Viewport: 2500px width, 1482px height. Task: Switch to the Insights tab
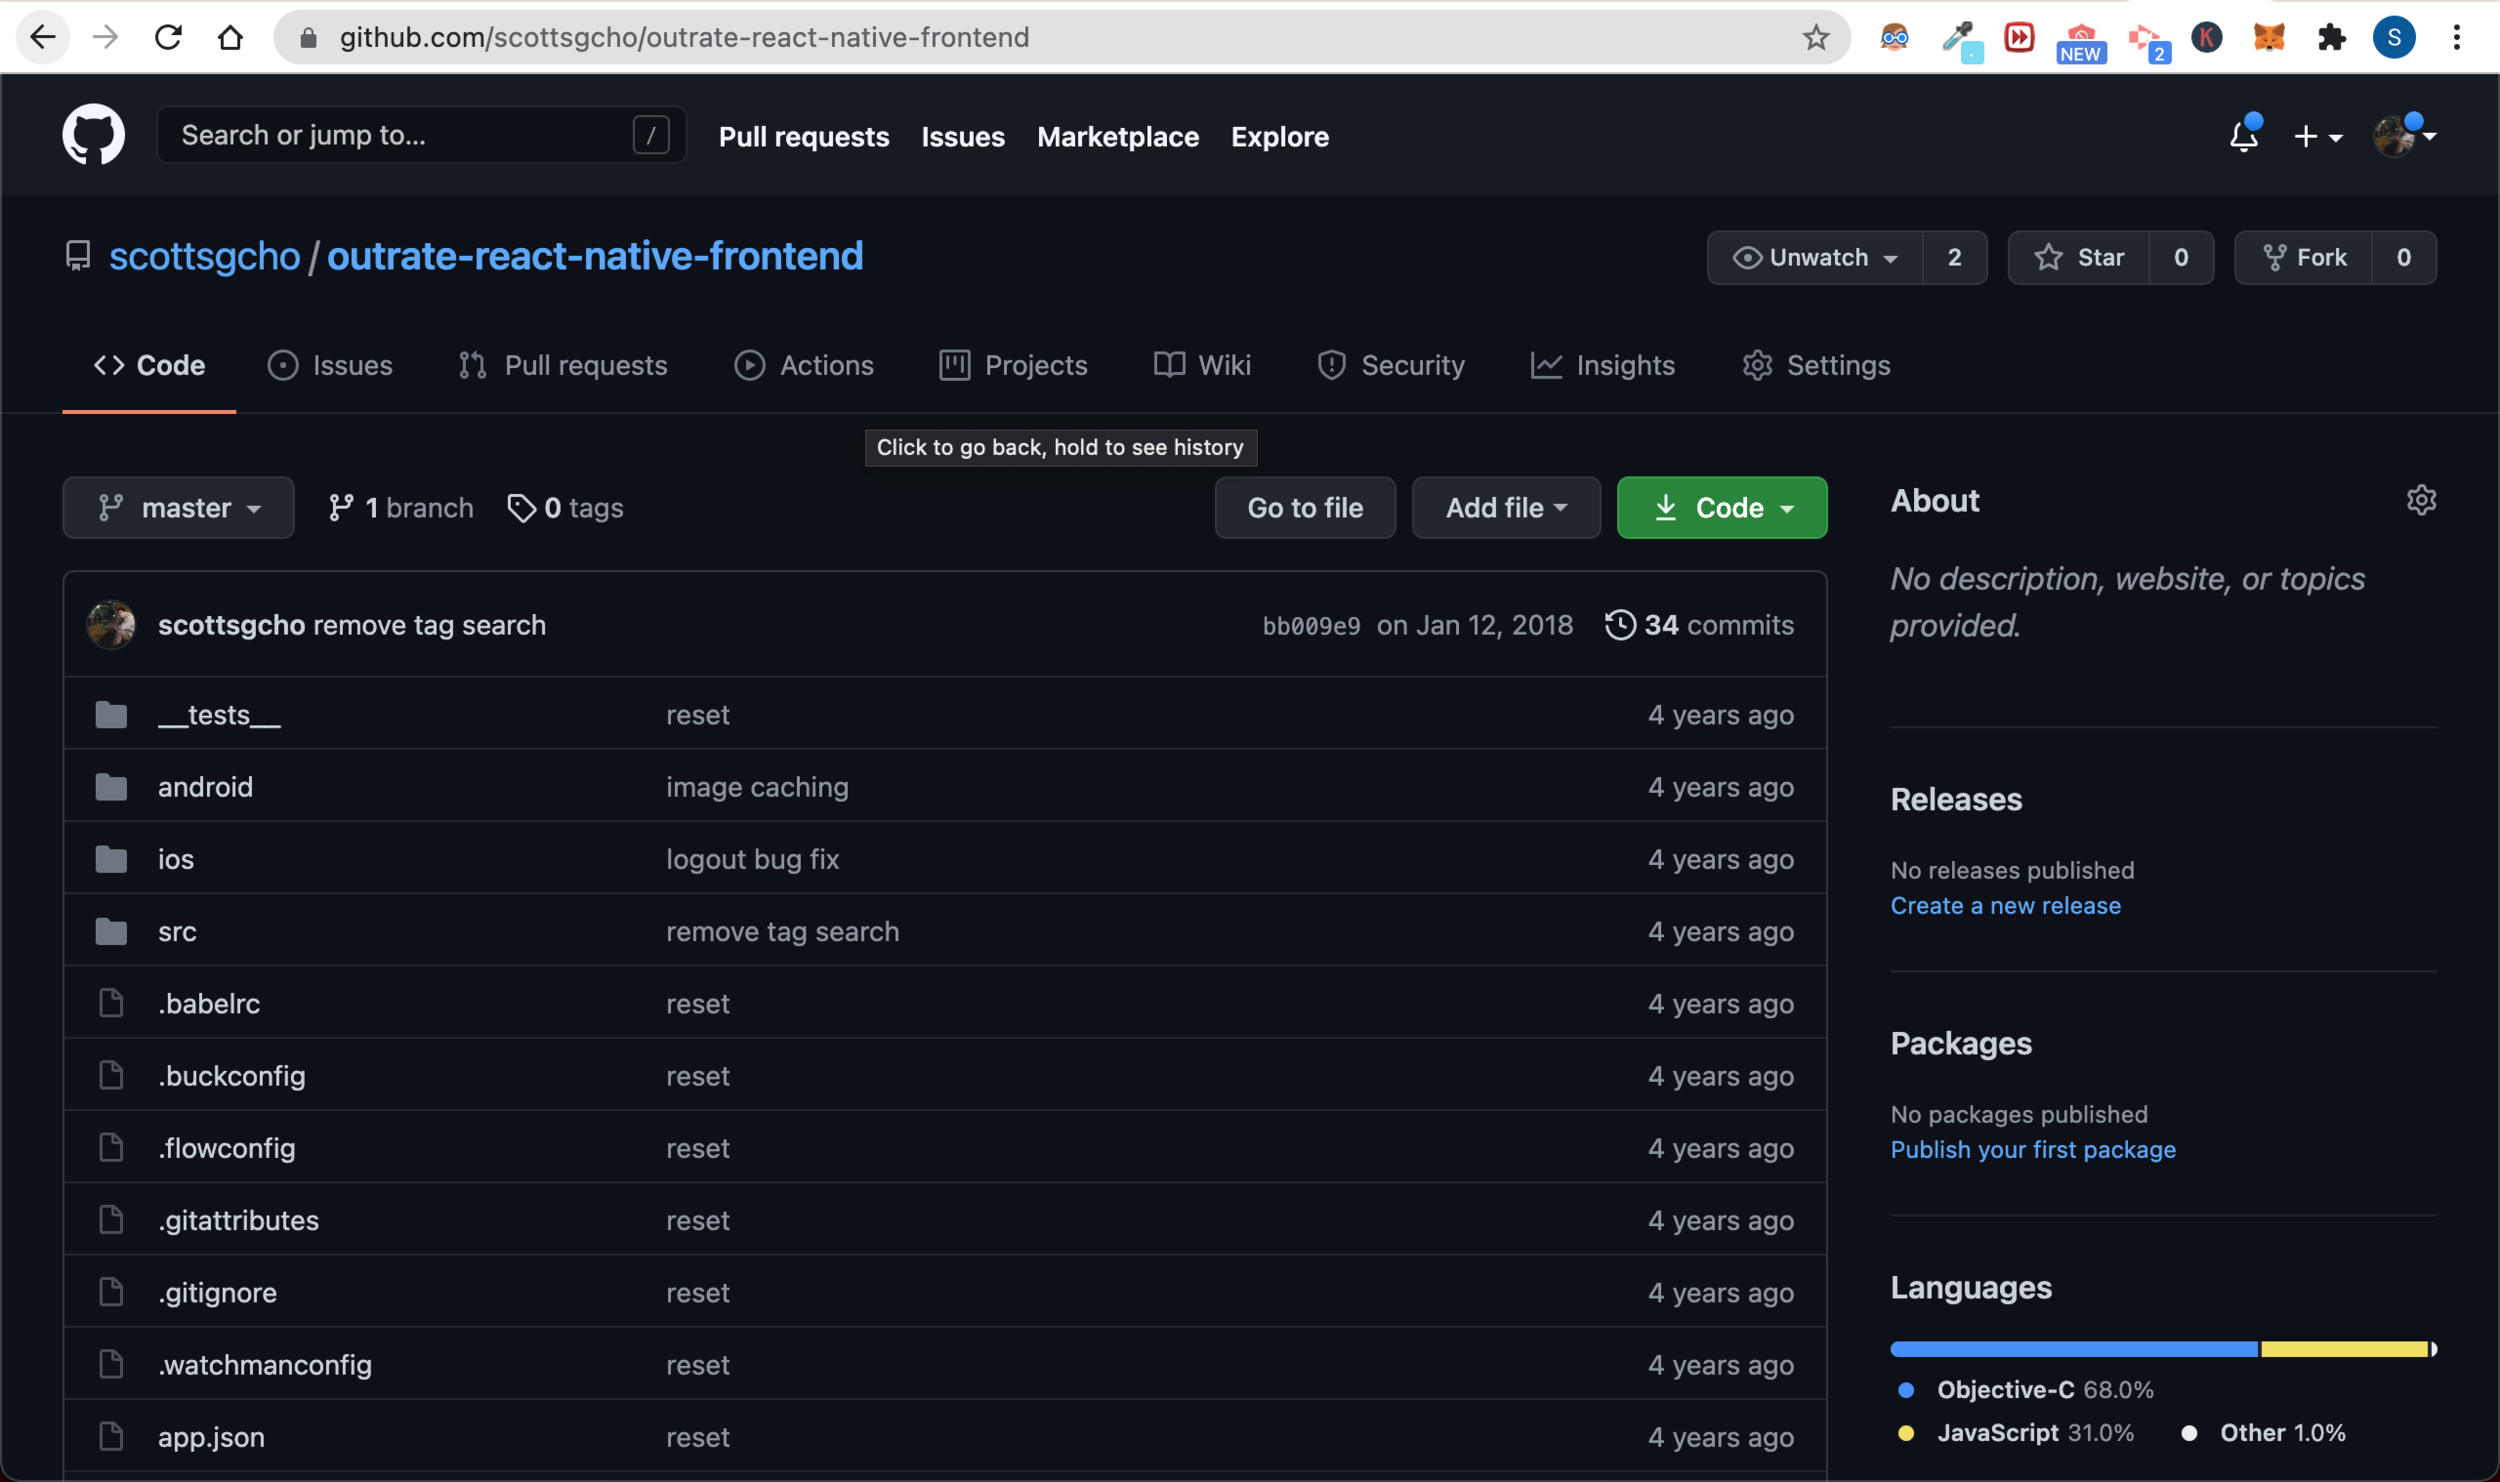(1602, 366)
